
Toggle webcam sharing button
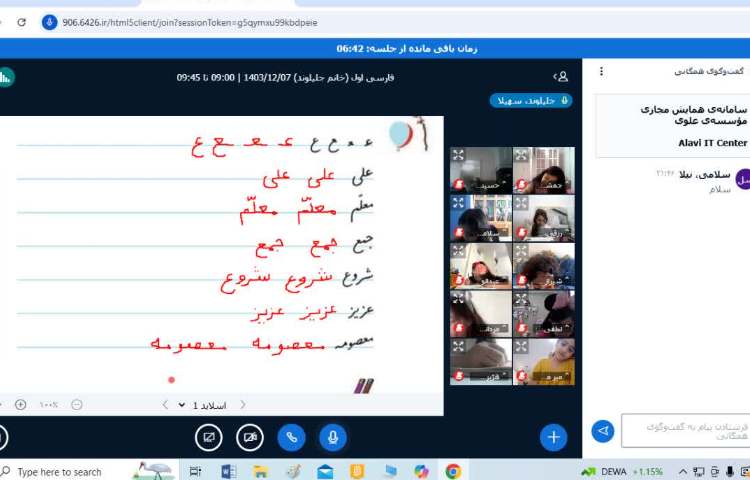point(250,437)
